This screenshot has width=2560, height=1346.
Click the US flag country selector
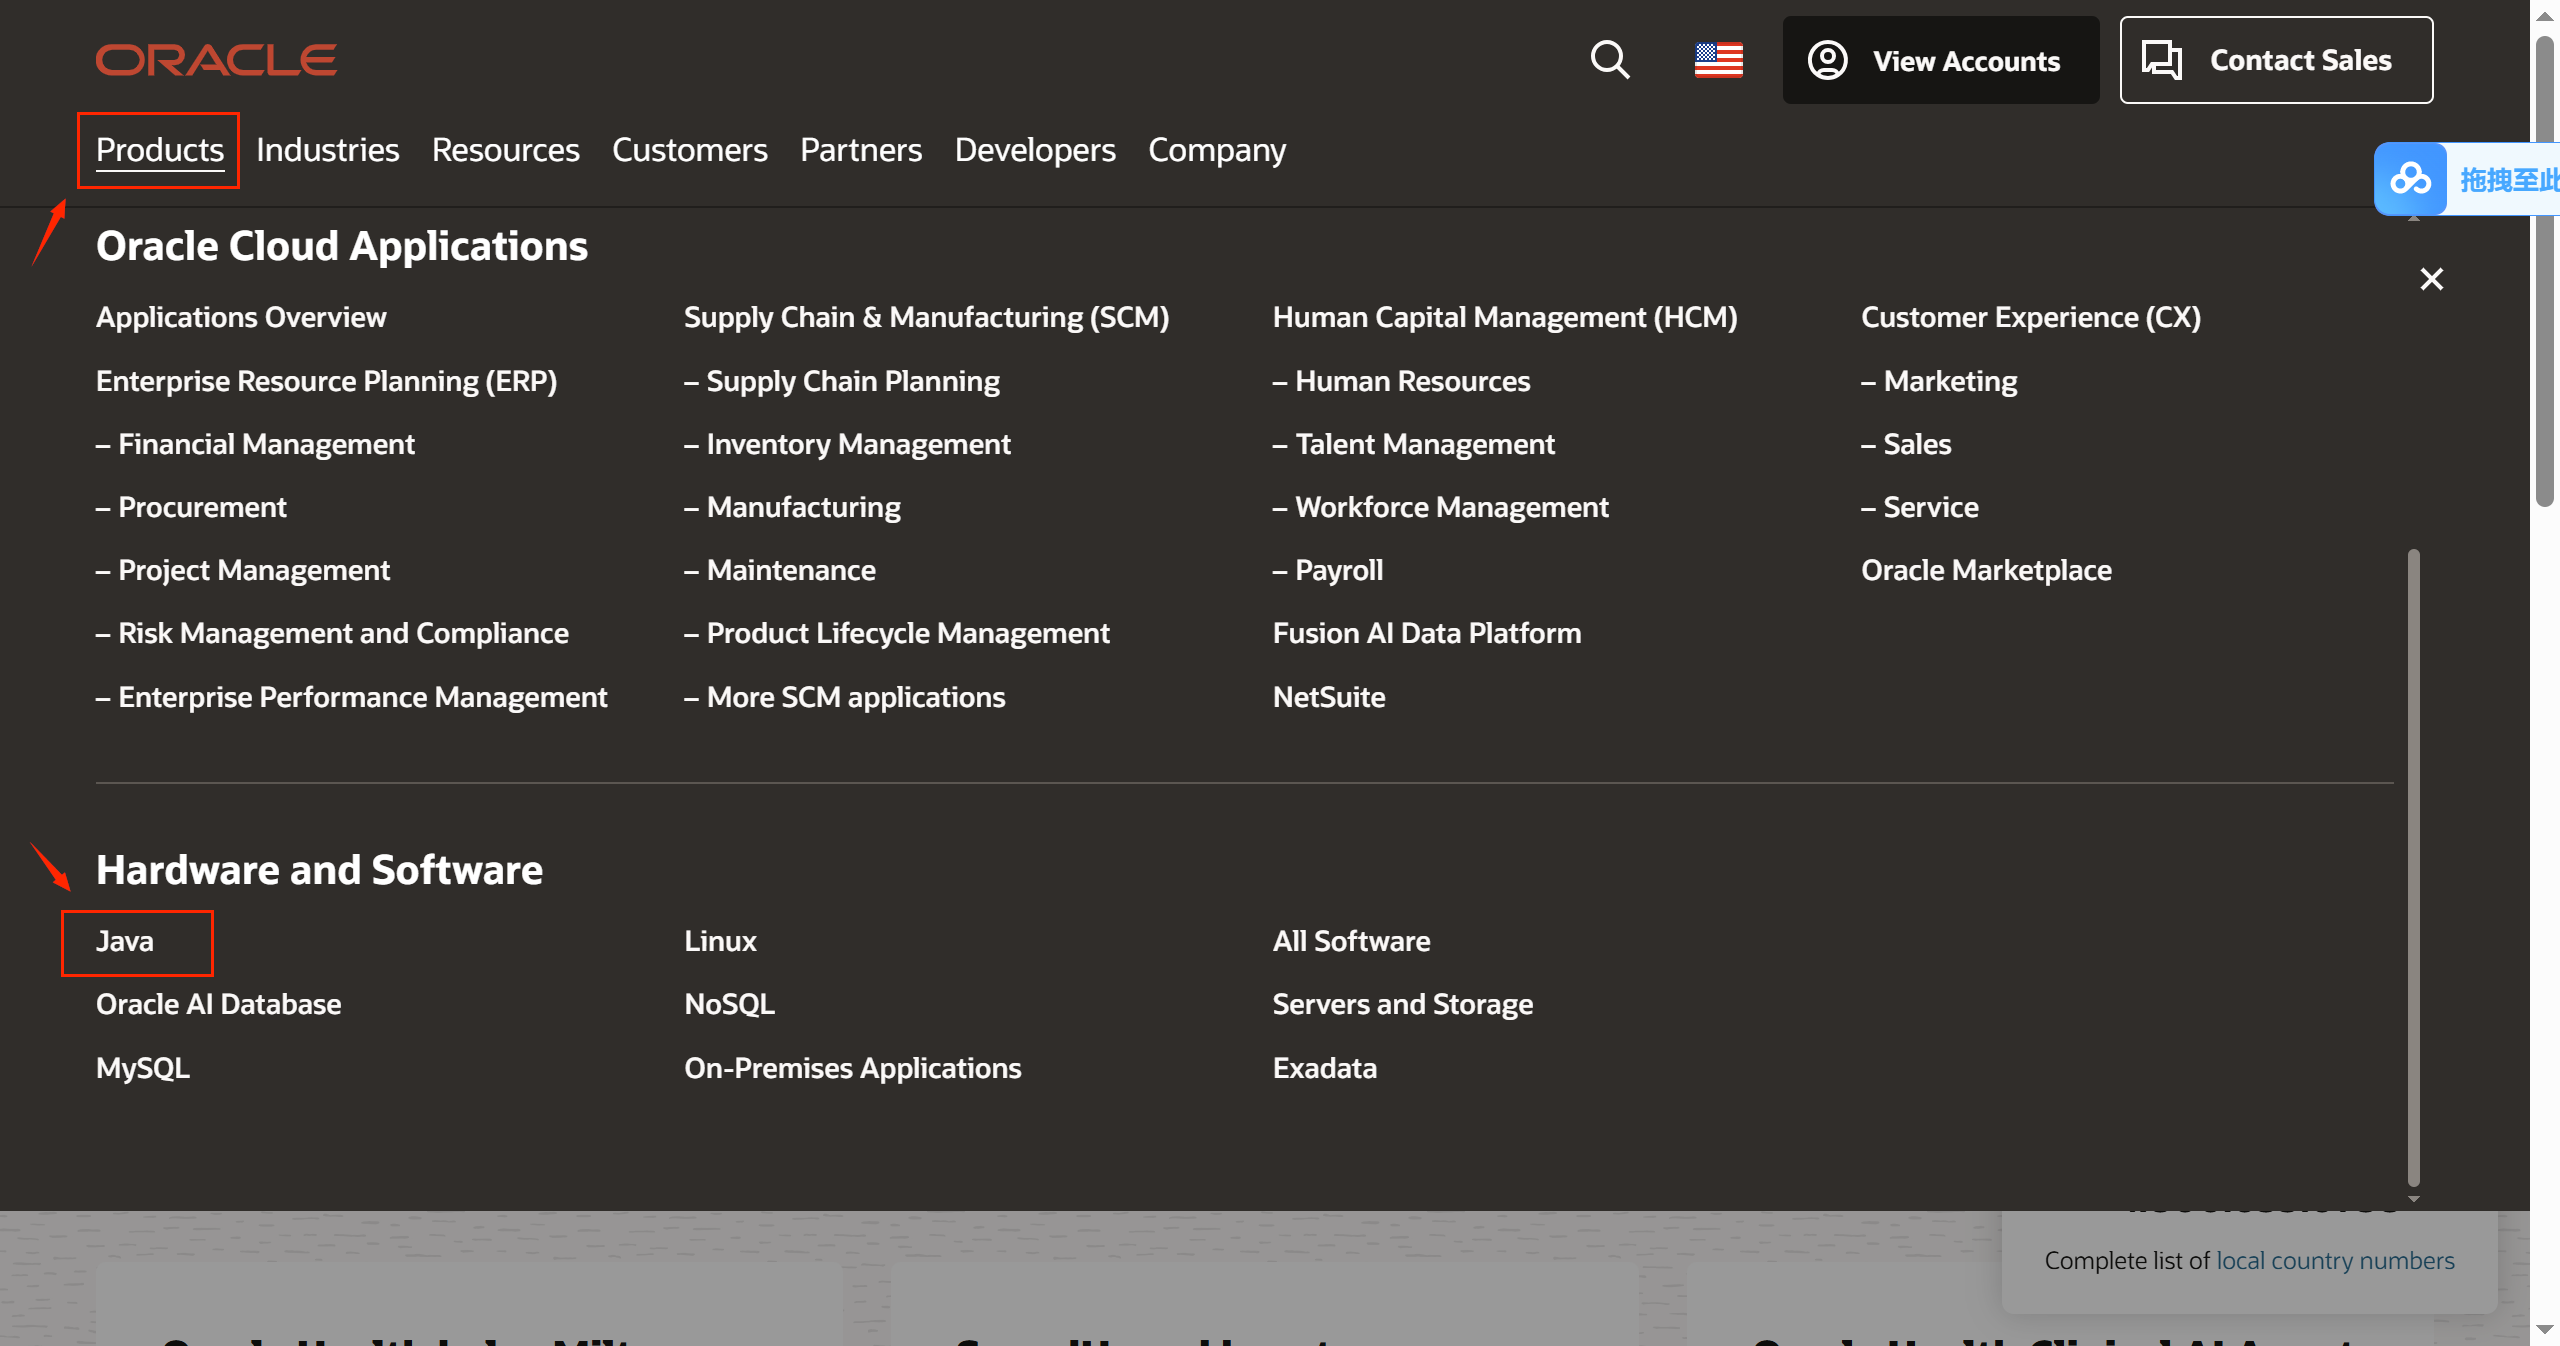click(1719, 60)
